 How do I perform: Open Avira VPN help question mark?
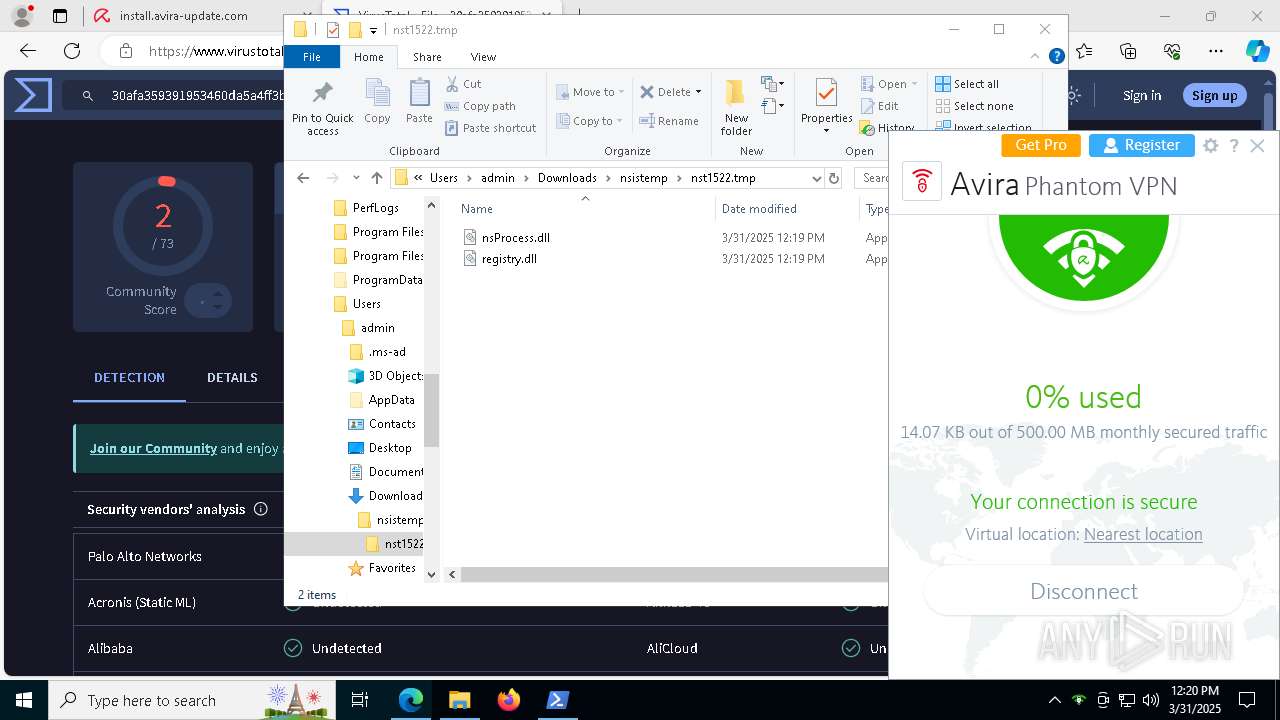1234,145
